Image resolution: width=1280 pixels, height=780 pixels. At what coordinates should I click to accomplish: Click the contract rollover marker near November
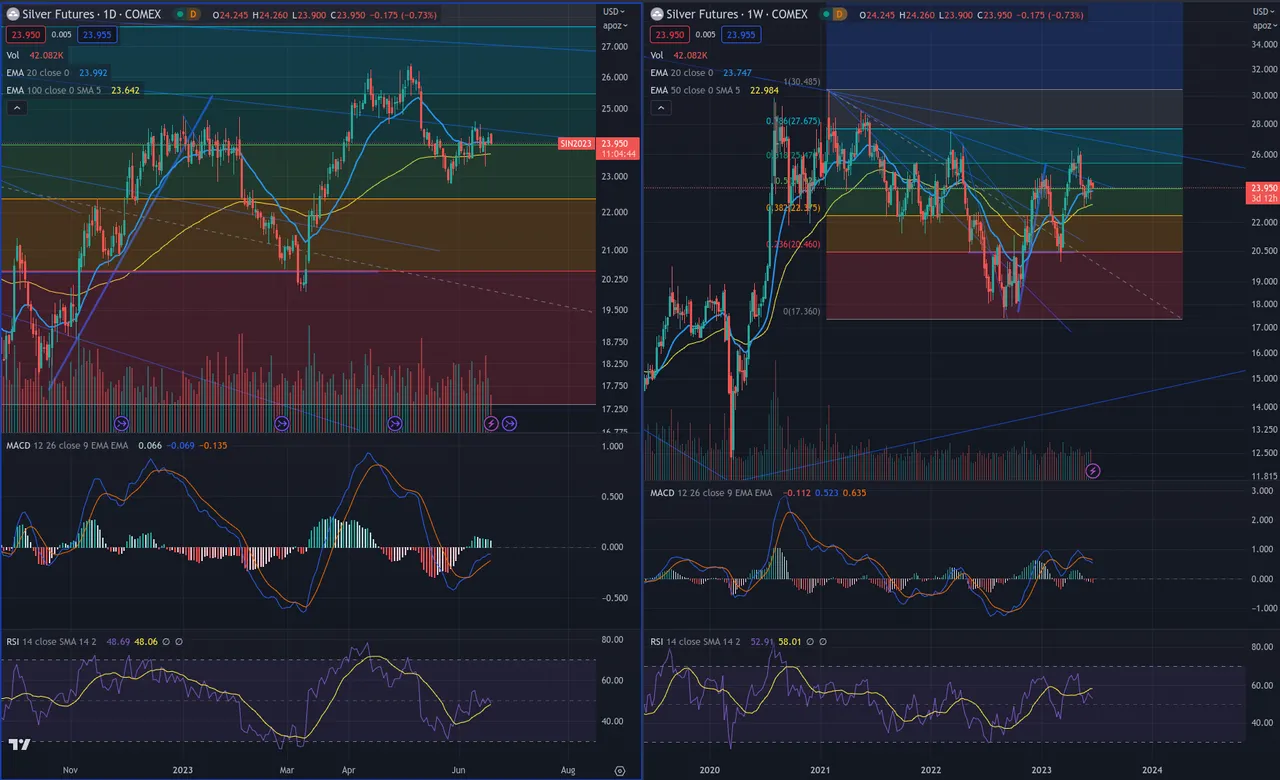pos(122,424)
